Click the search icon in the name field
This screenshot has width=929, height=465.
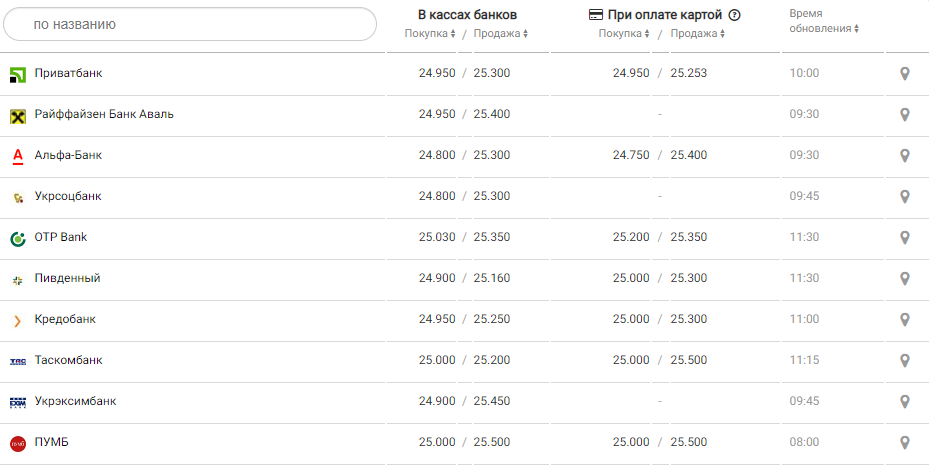pyautogui.click(x=20, y=24)
